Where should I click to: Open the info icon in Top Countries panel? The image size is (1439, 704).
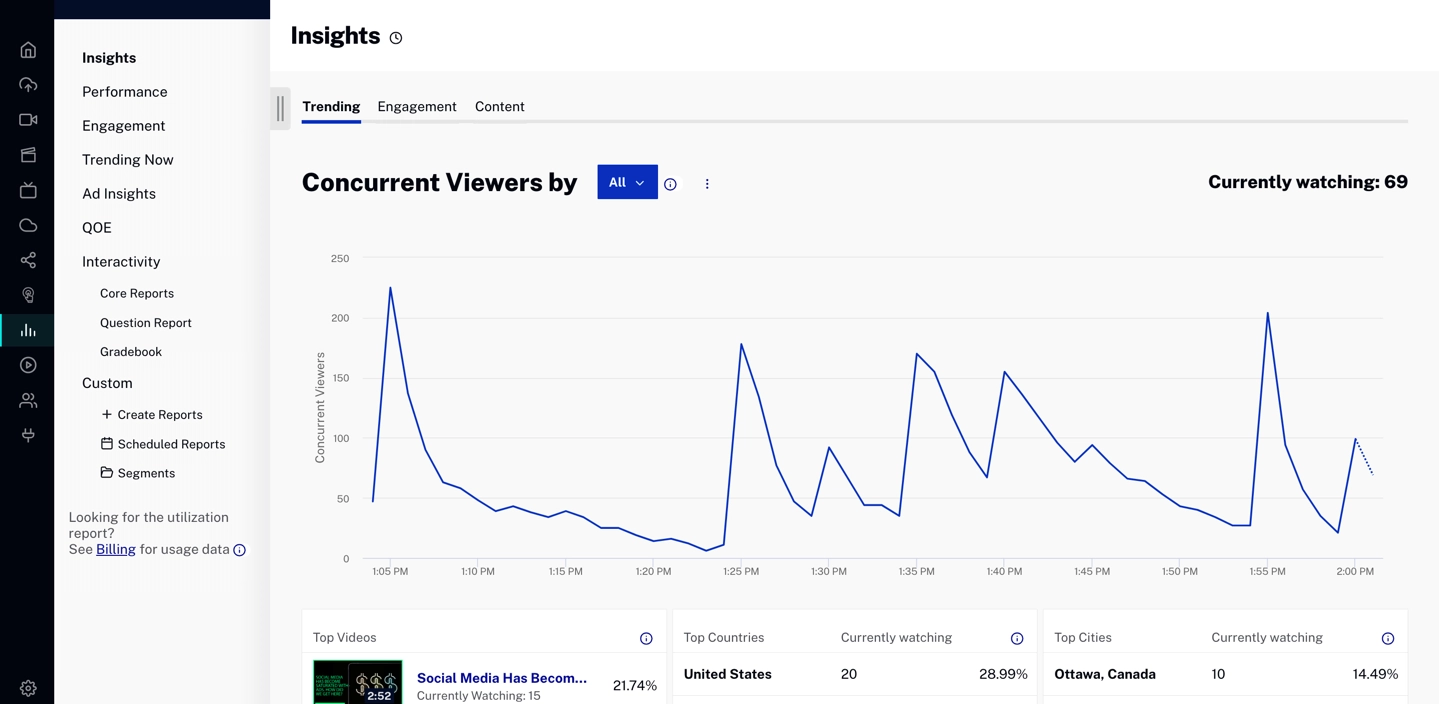[1017, 637]
